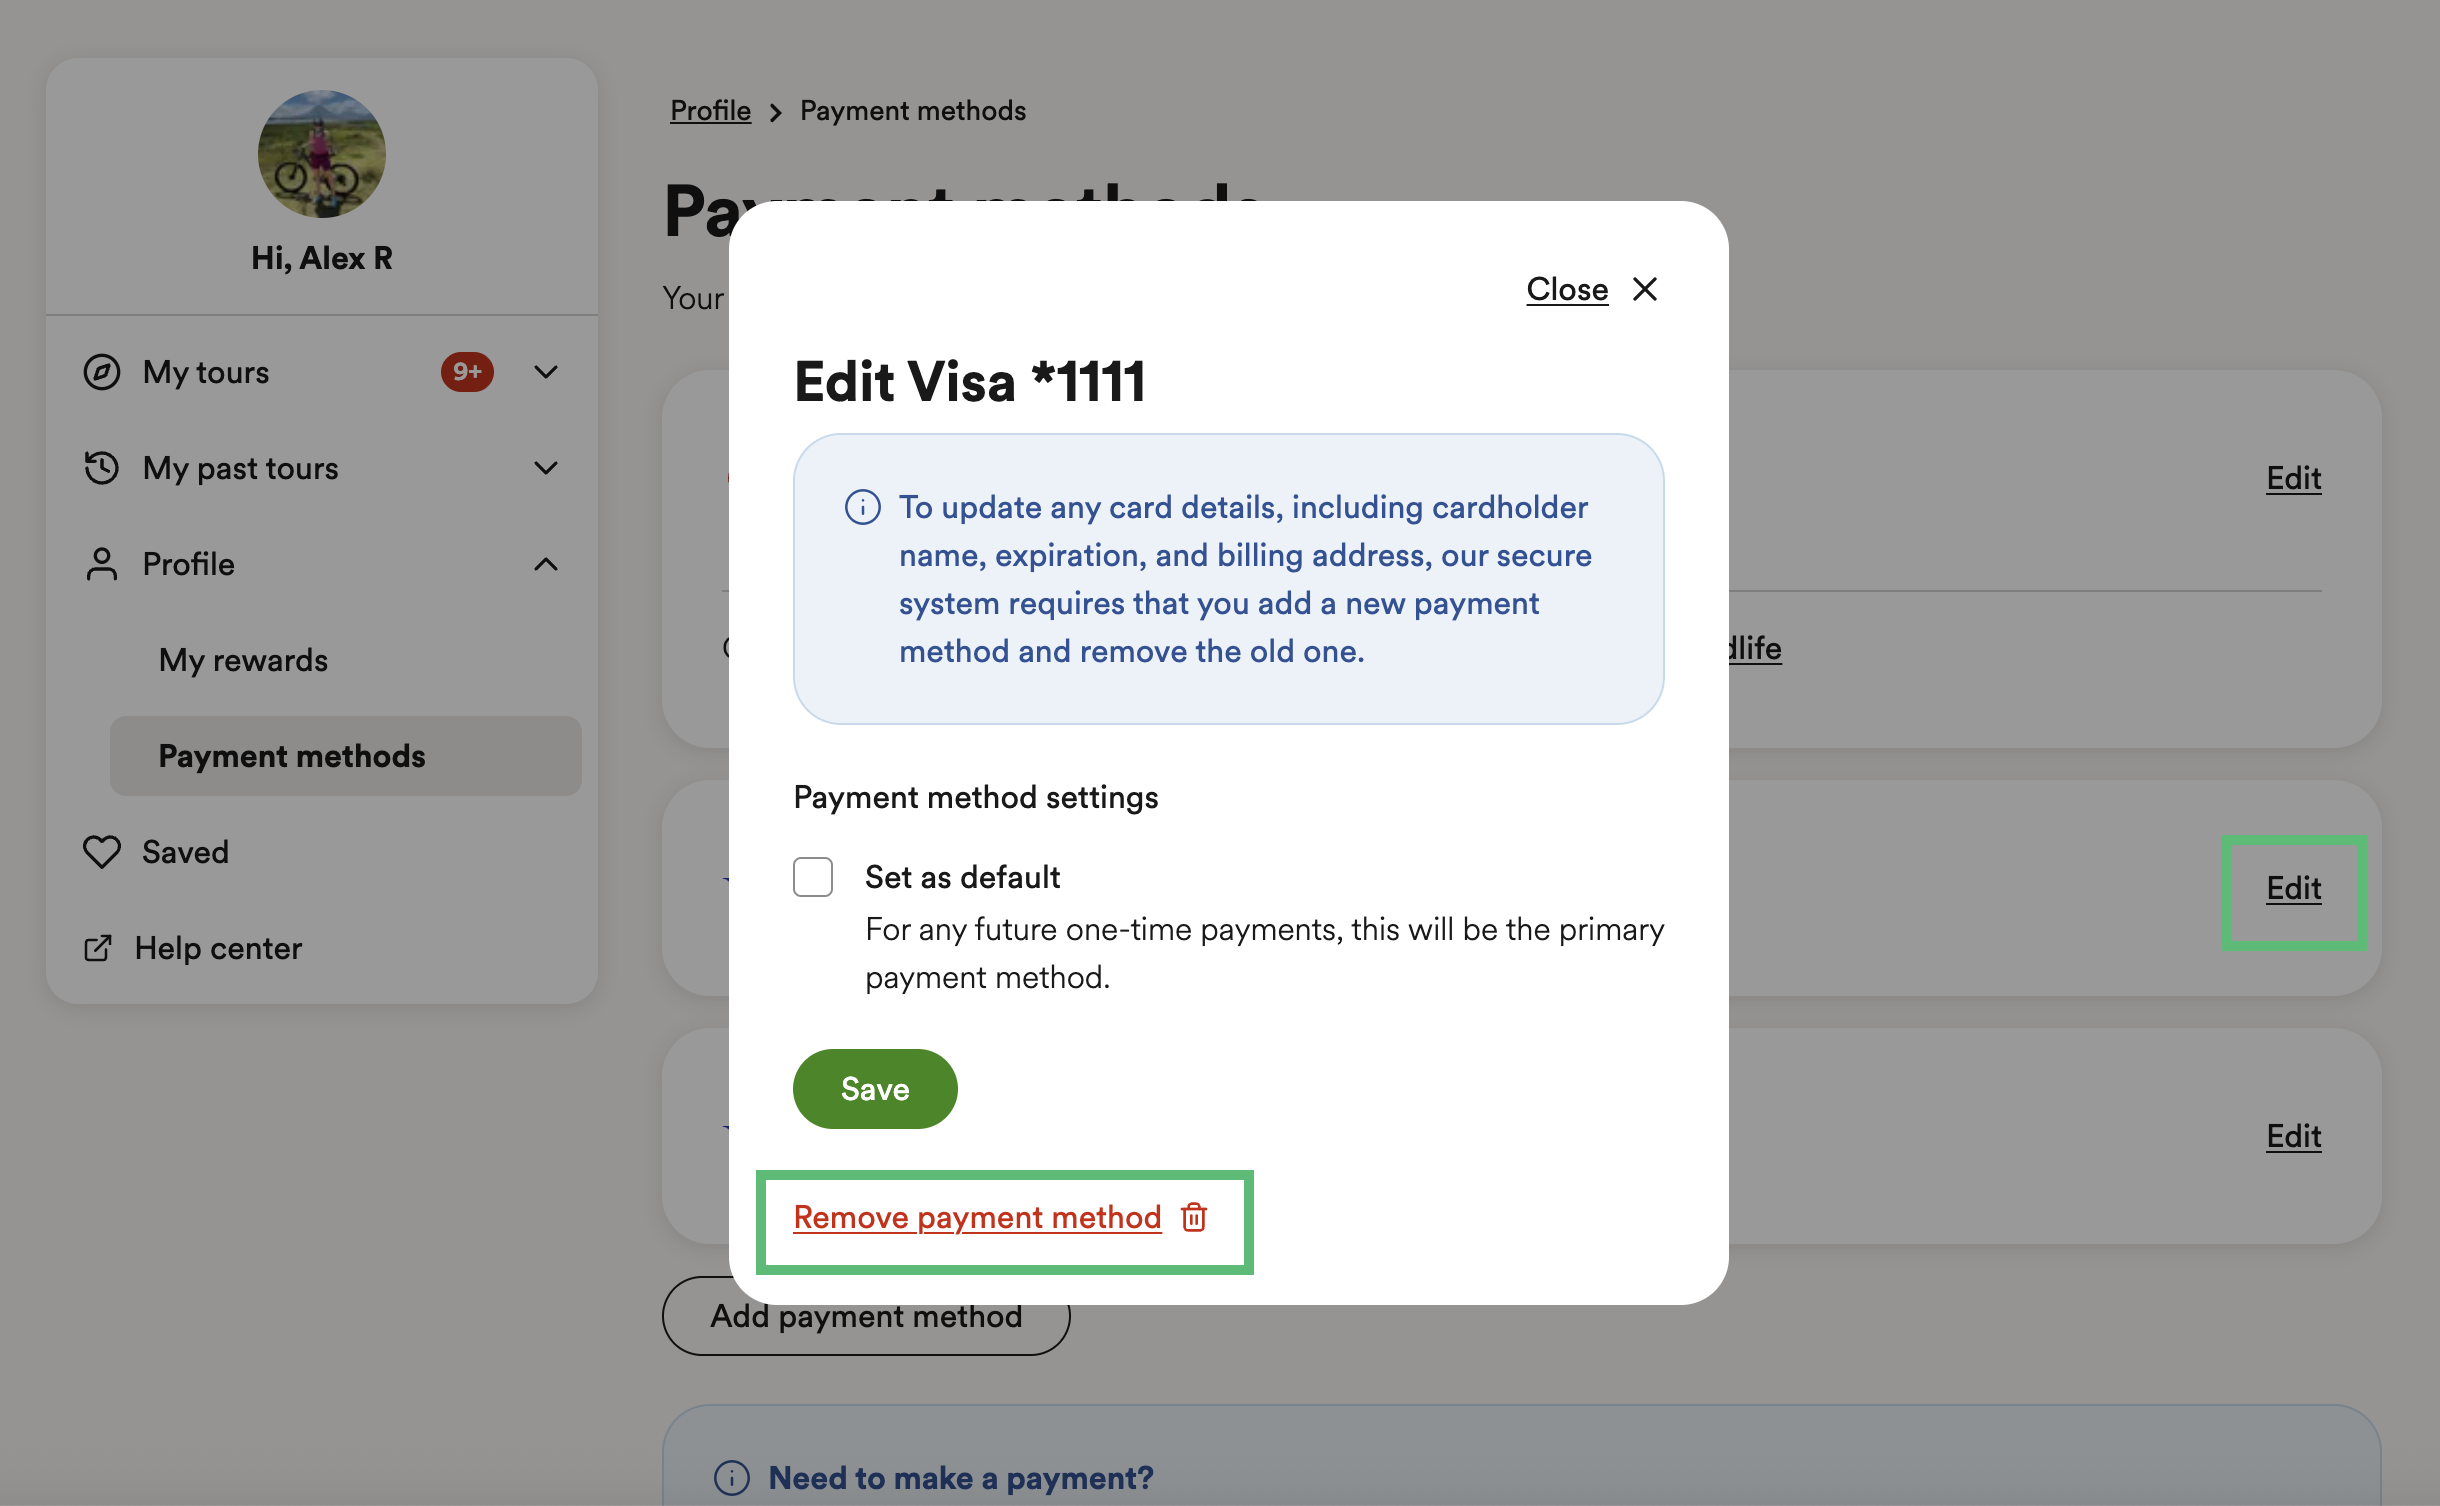Click the info icon near Need to make a payment
The height and width of the screenshot is (1506, 2440).
pyautogui.click(x=732, y=1477)
